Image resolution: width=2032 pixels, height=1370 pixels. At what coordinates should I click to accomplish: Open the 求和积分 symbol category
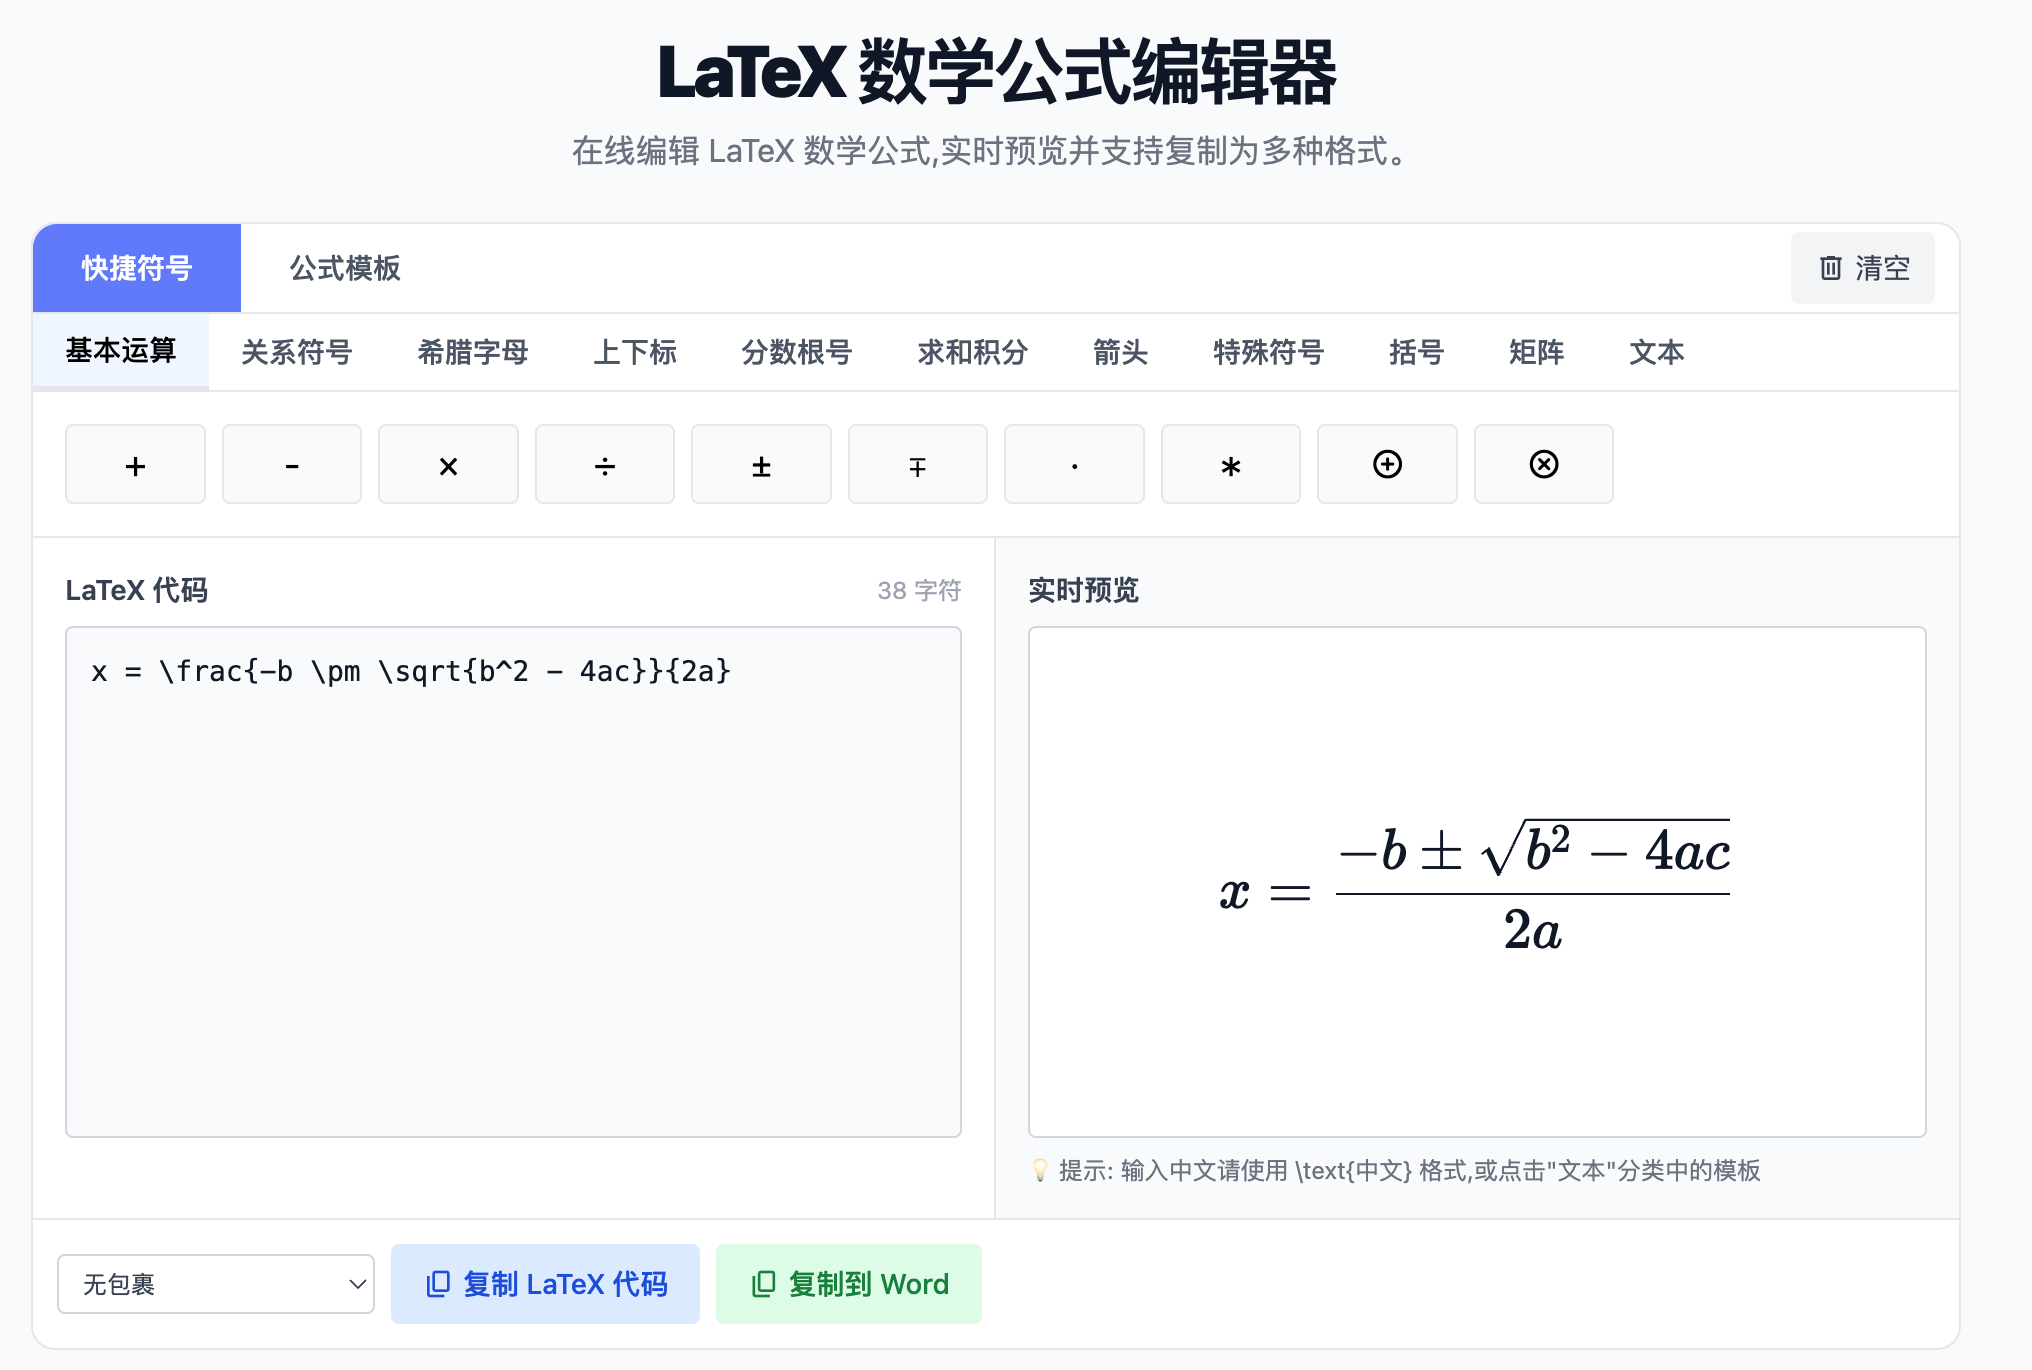[x=971, y=352]
